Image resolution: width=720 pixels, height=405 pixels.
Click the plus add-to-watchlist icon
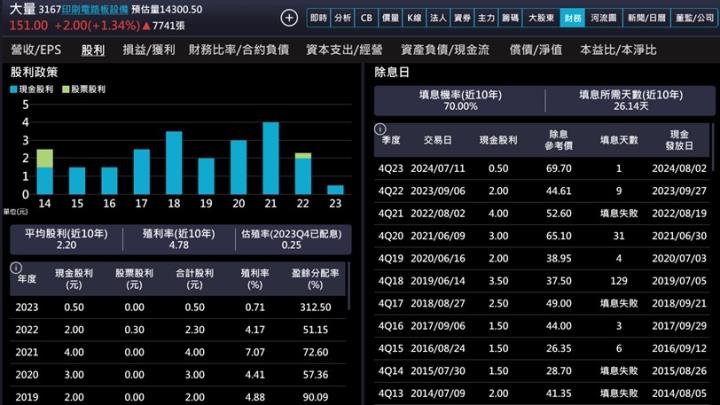coord(289,18)
